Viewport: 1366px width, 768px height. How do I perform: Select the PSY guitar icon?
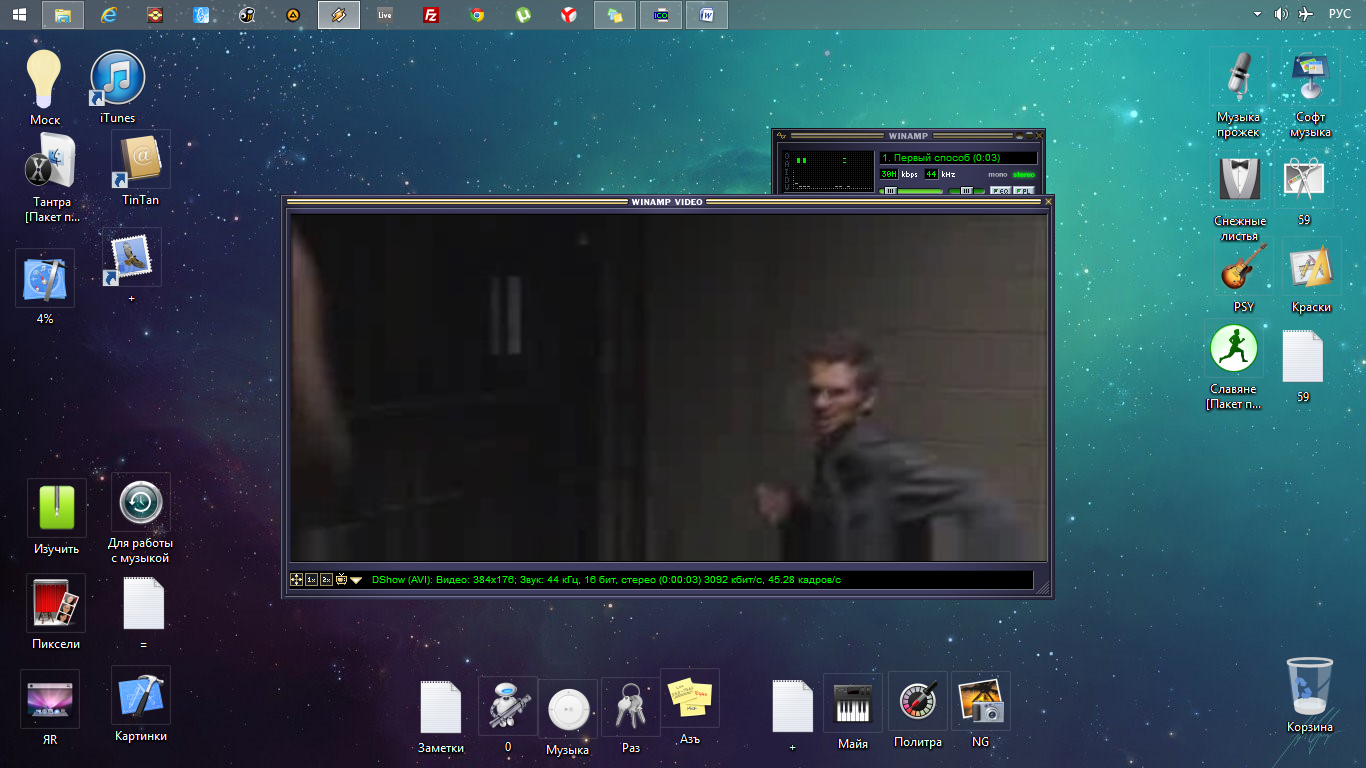point(1244,276)
